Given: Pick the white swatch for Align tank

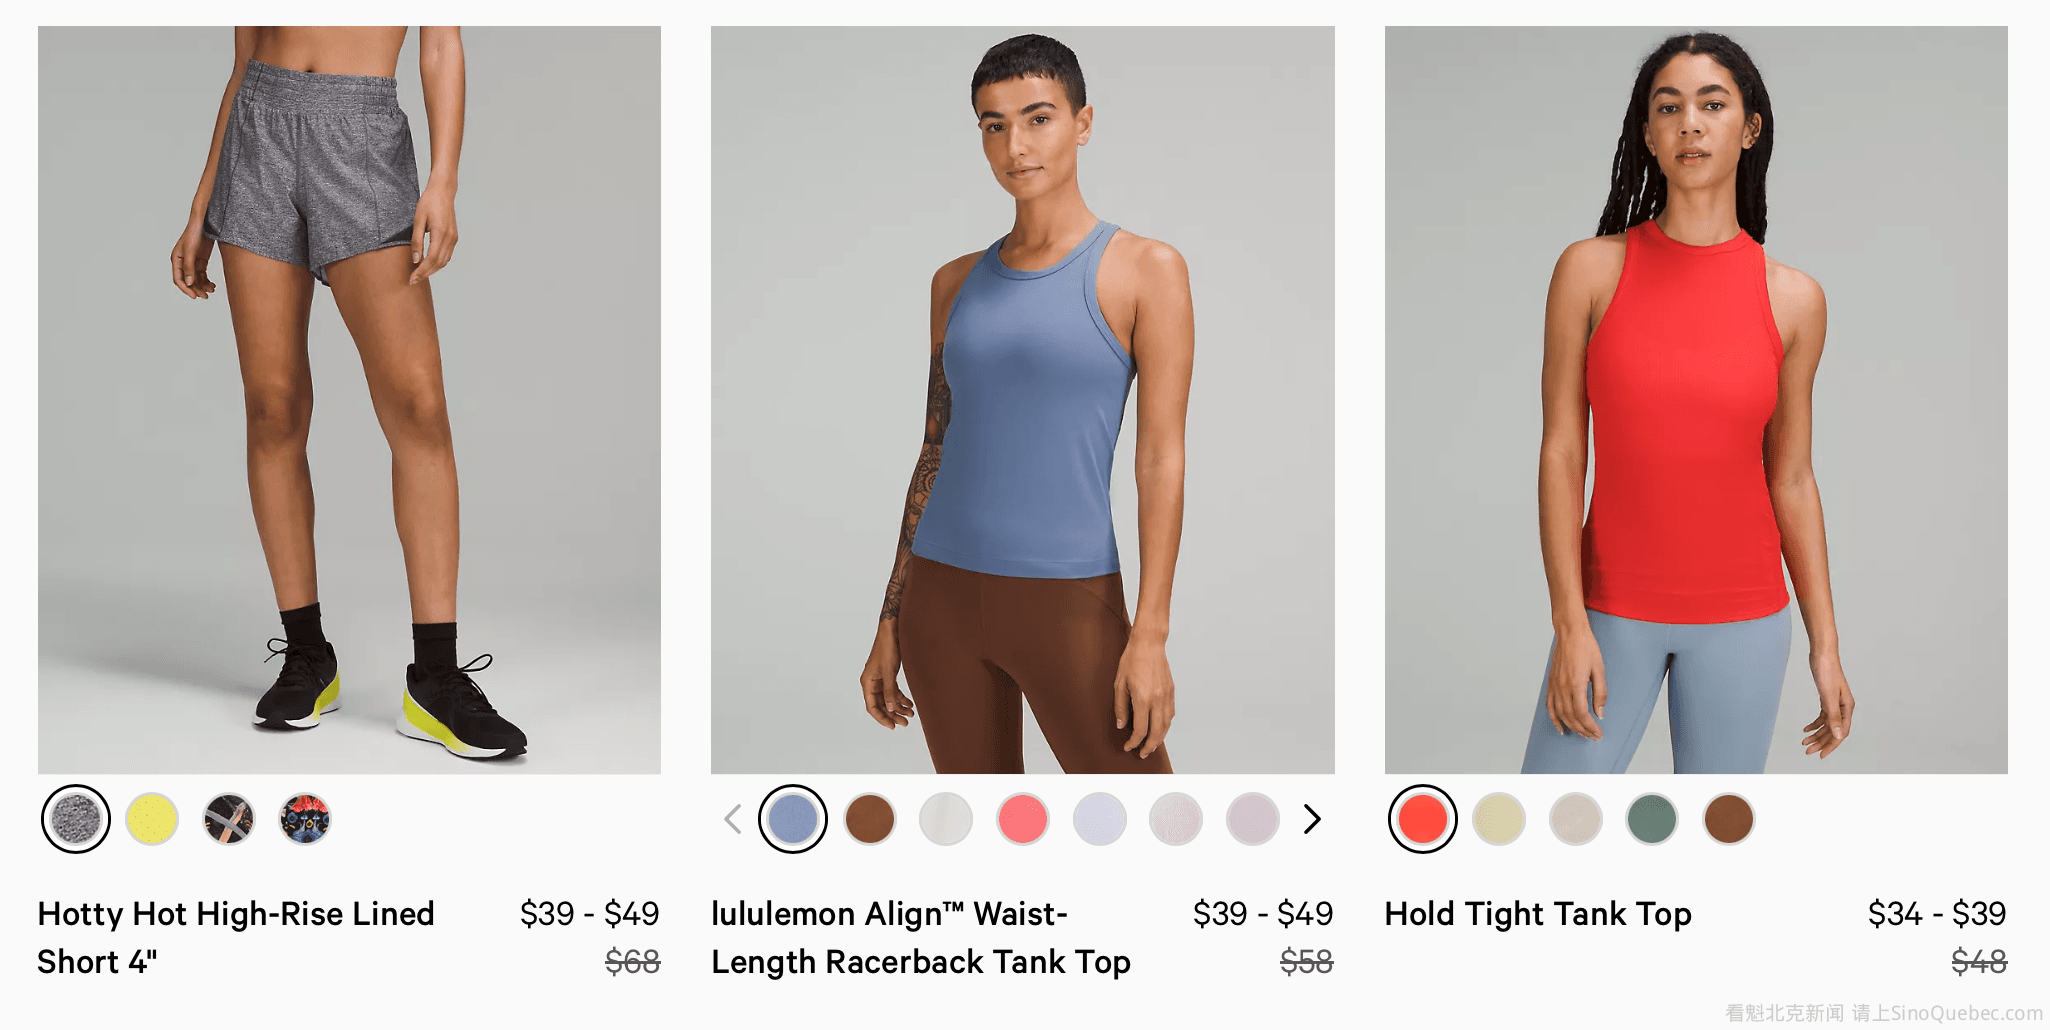Looking at the screenshot, I should point(946,819).
